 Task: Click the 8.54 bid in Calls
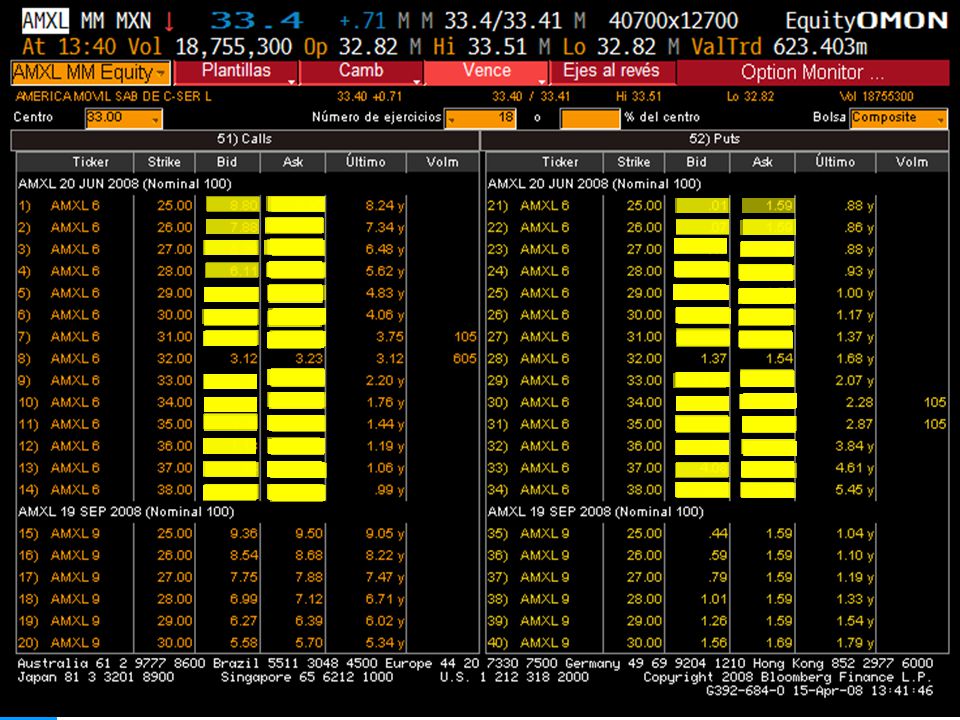[x=244, y=556]
